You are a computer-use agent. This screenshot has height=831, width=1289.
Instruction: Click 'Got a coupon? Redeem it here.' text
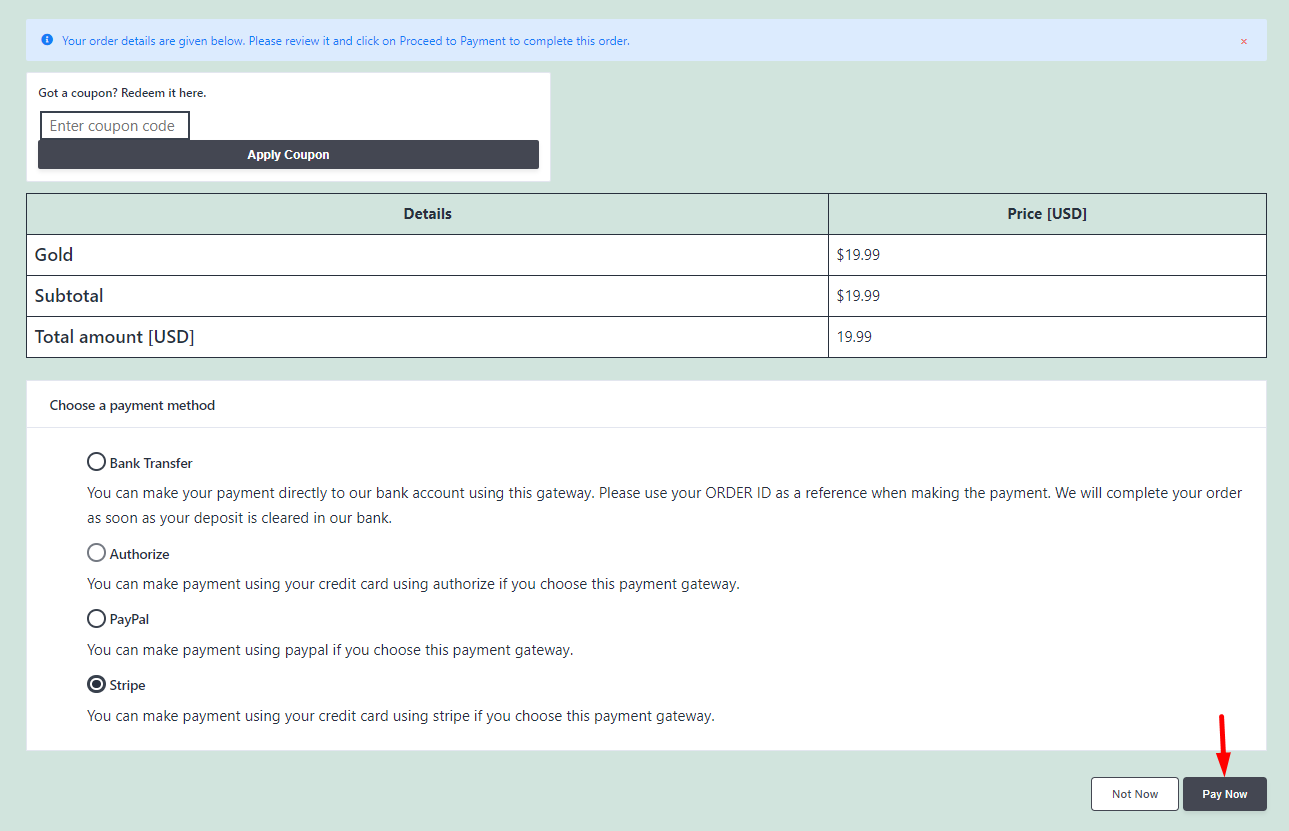pyautogui.click(x=122, y=93)
